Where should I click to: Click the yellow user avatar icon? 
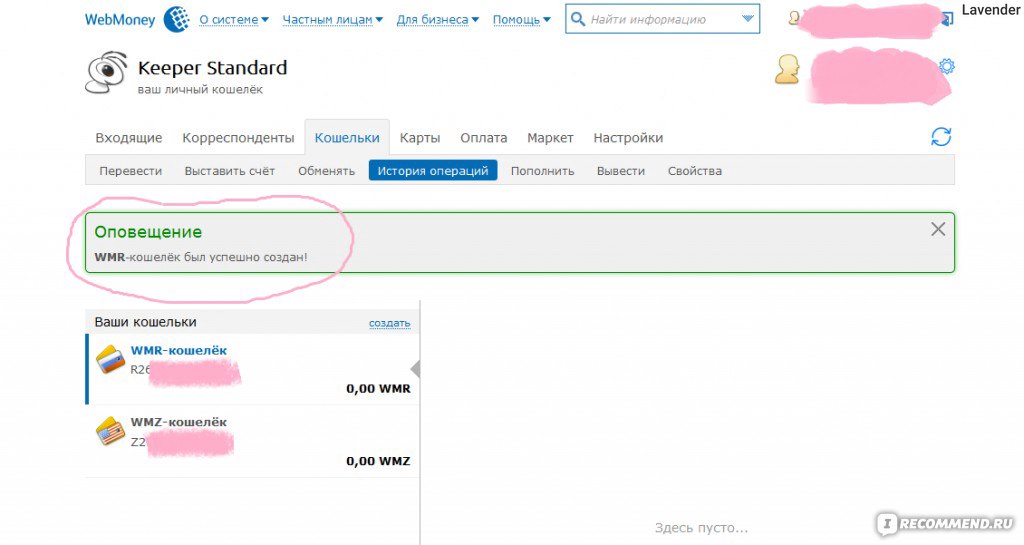click(x=788, y=69)
